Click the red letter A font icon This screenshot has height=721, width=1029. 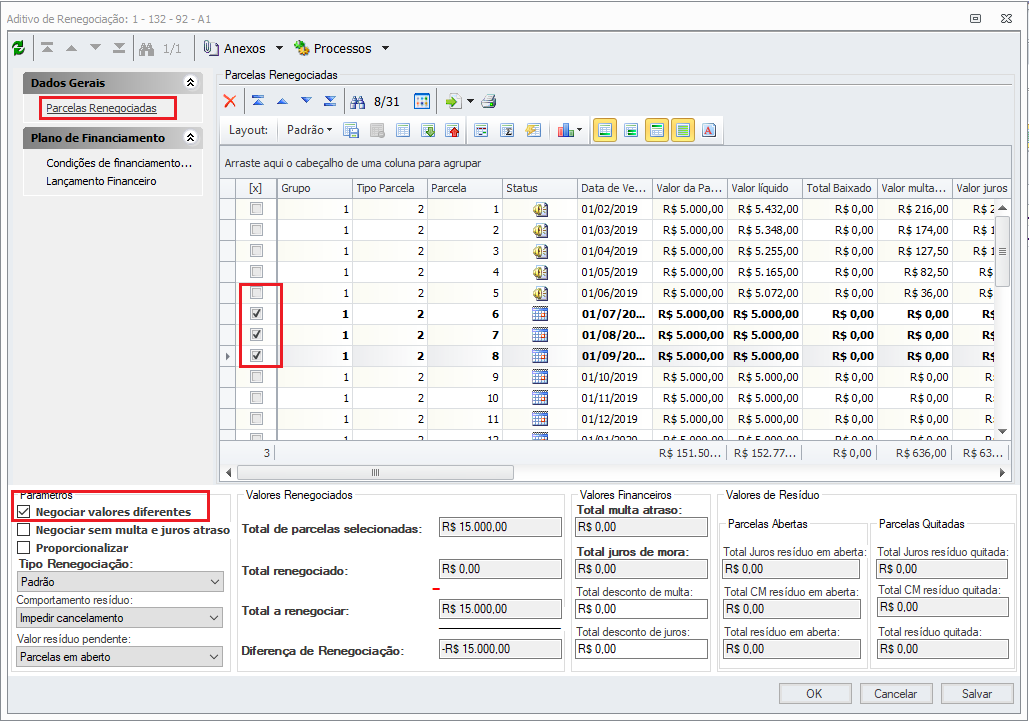point(709,130)
